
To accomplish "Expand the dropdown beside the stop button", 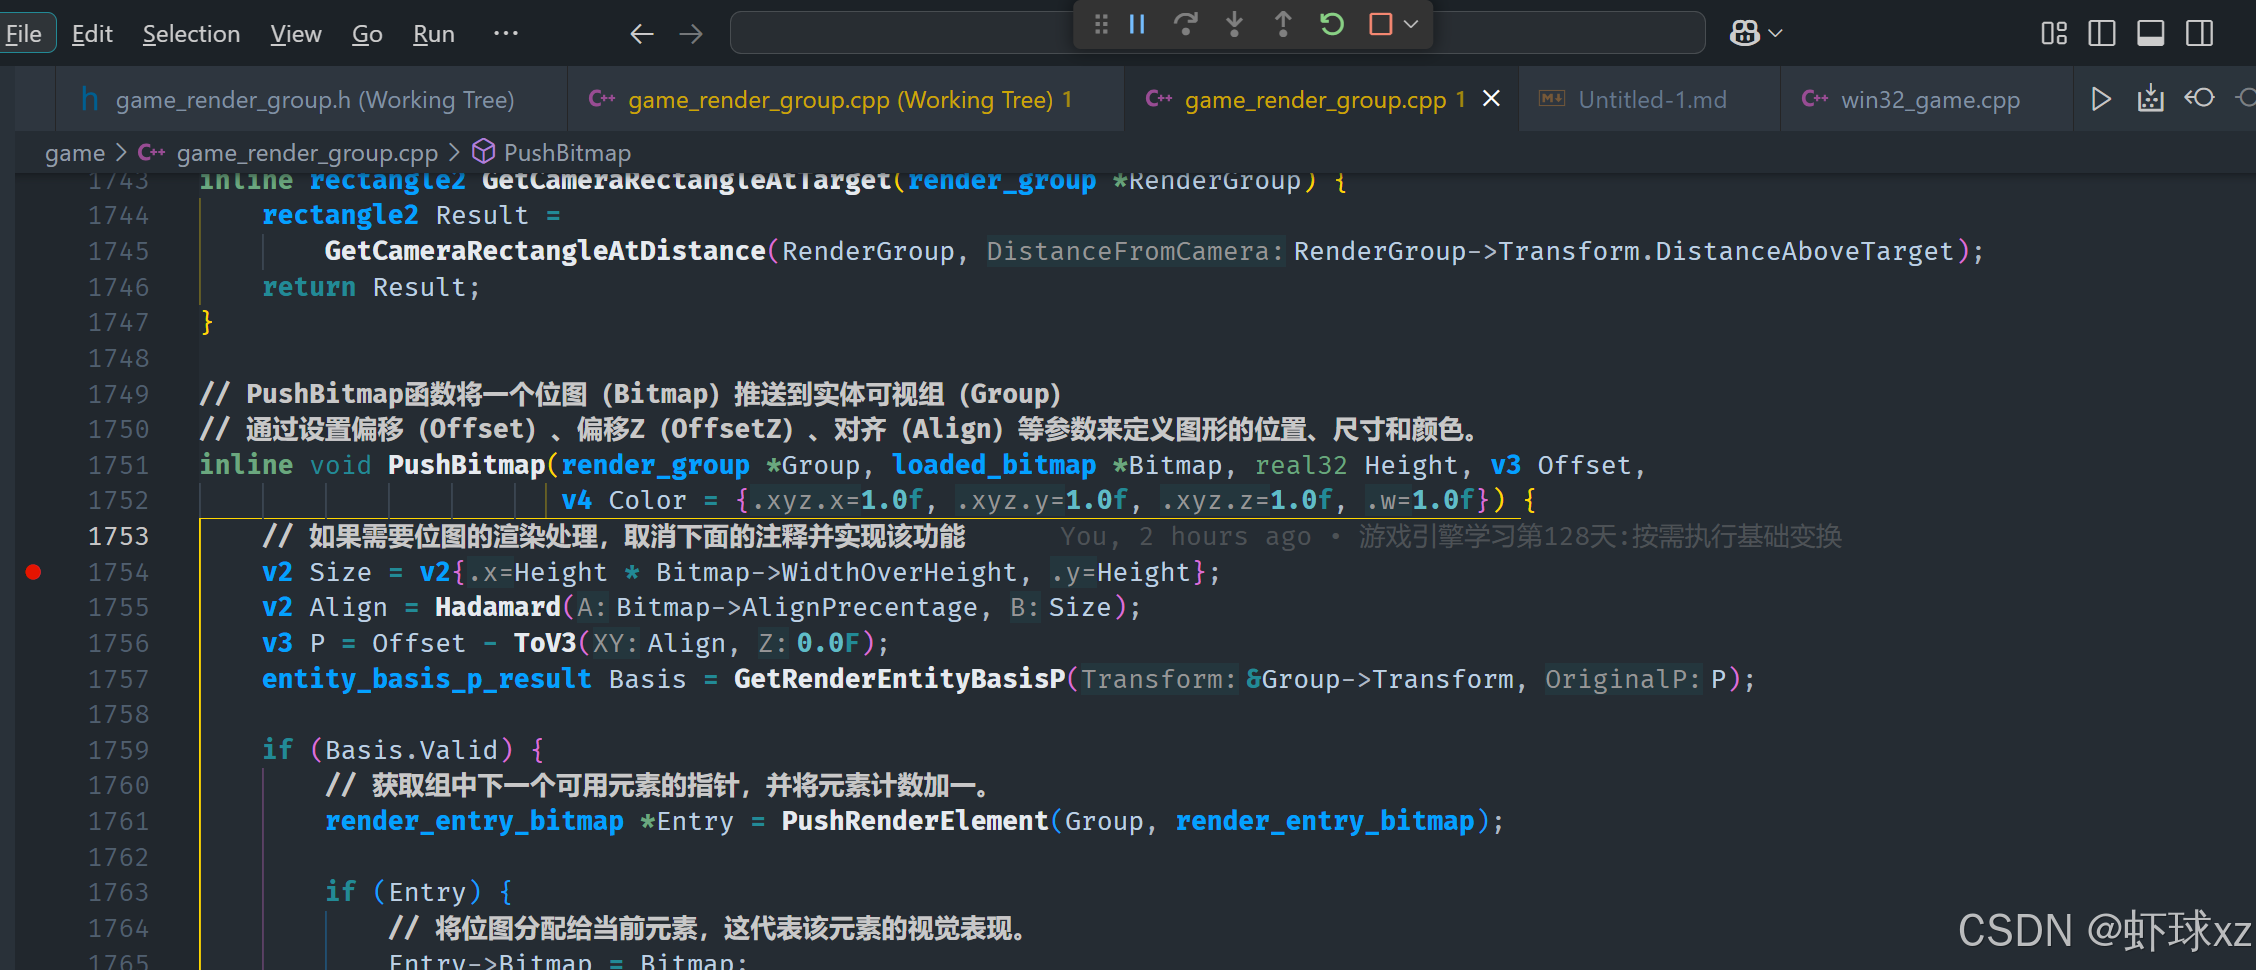I will click(x=1411, y=24).
